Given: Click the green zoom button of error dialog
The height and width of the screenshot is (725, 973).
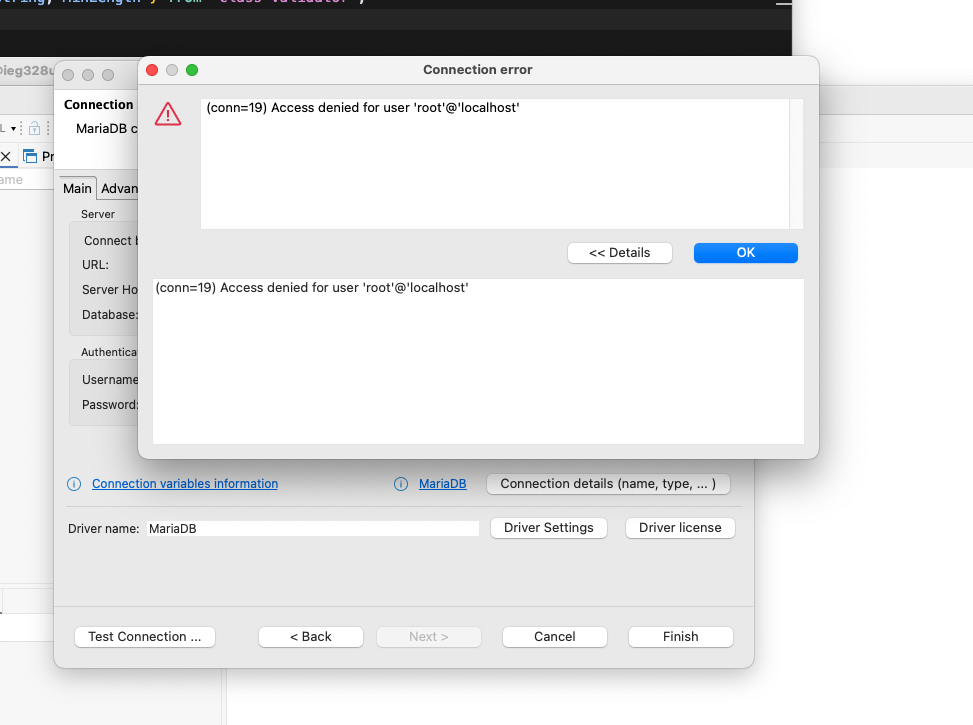Looking at the screenshot, I should (x=192, y=70).
